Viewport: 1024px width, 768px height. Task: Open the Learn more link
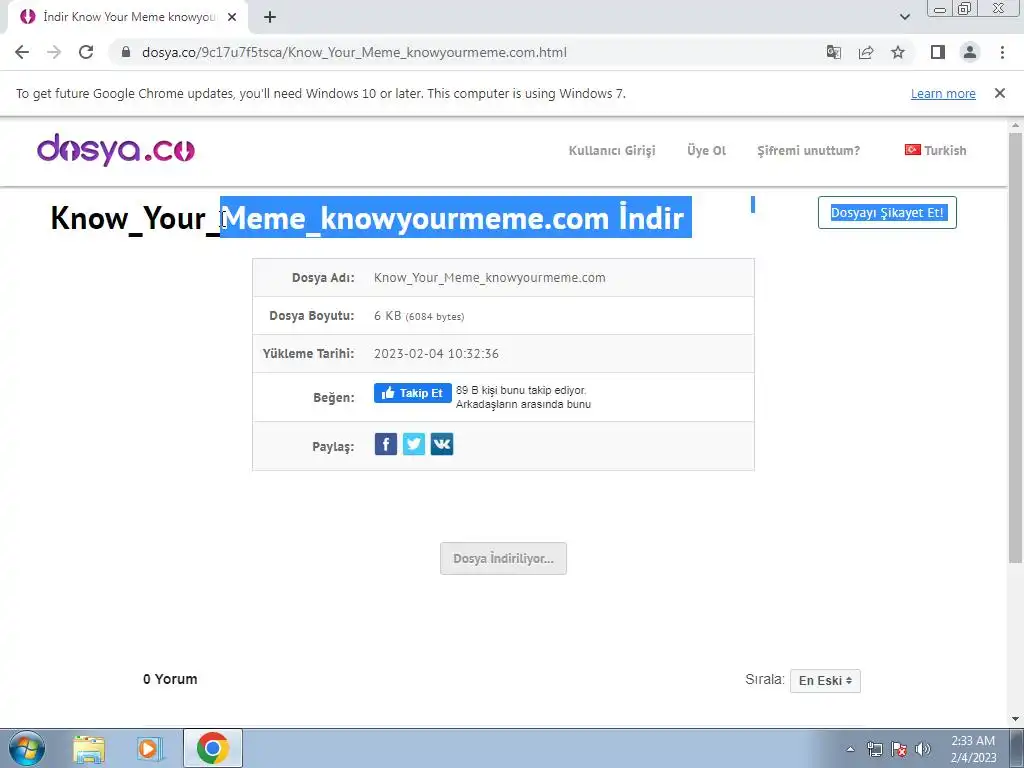(x=943, y=93)
